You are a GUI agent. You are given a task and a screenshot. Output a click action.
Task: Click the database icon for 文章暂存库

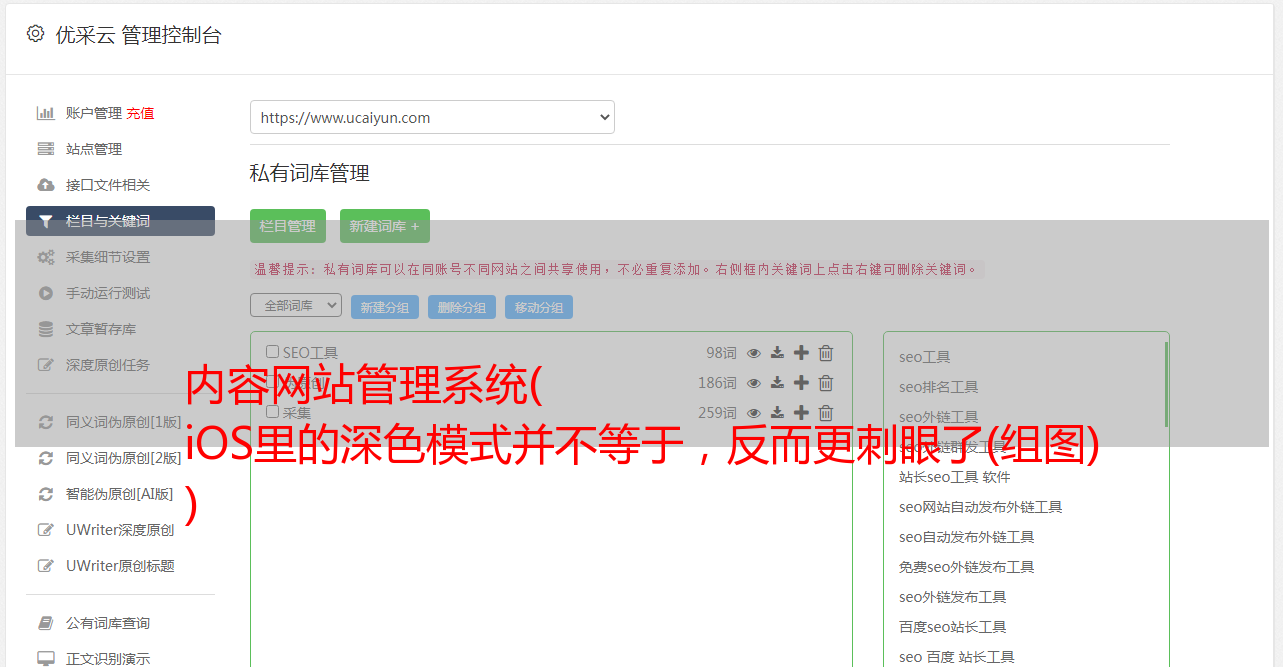pos(45,329)
